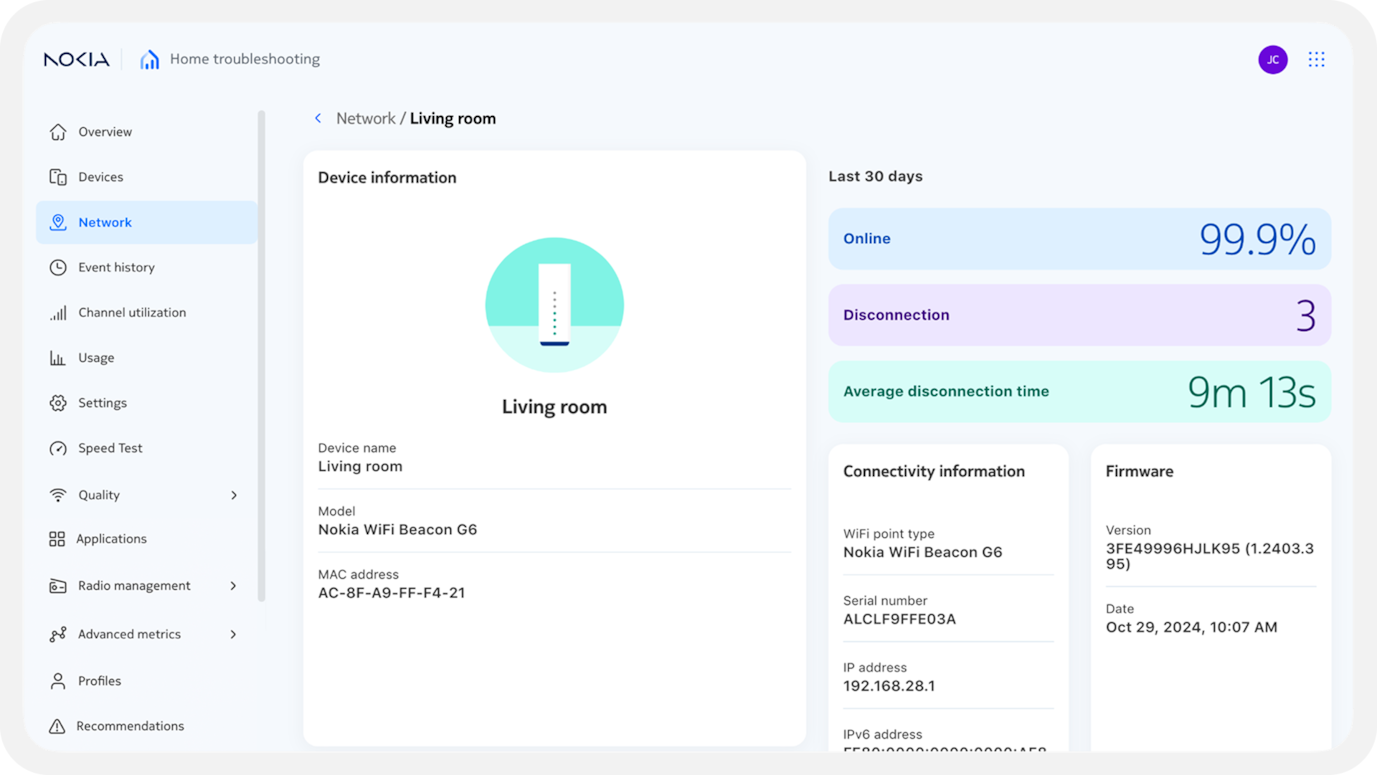This screenshot has width=1377, height=775.
Task: Go to Profiles in sidebar
Action: [99, 681]
